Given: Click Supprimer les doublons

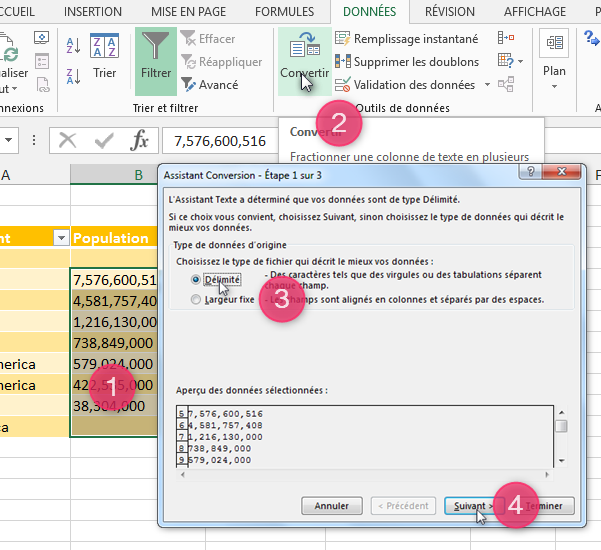Looking at the screenshot, I should [407, 61].
